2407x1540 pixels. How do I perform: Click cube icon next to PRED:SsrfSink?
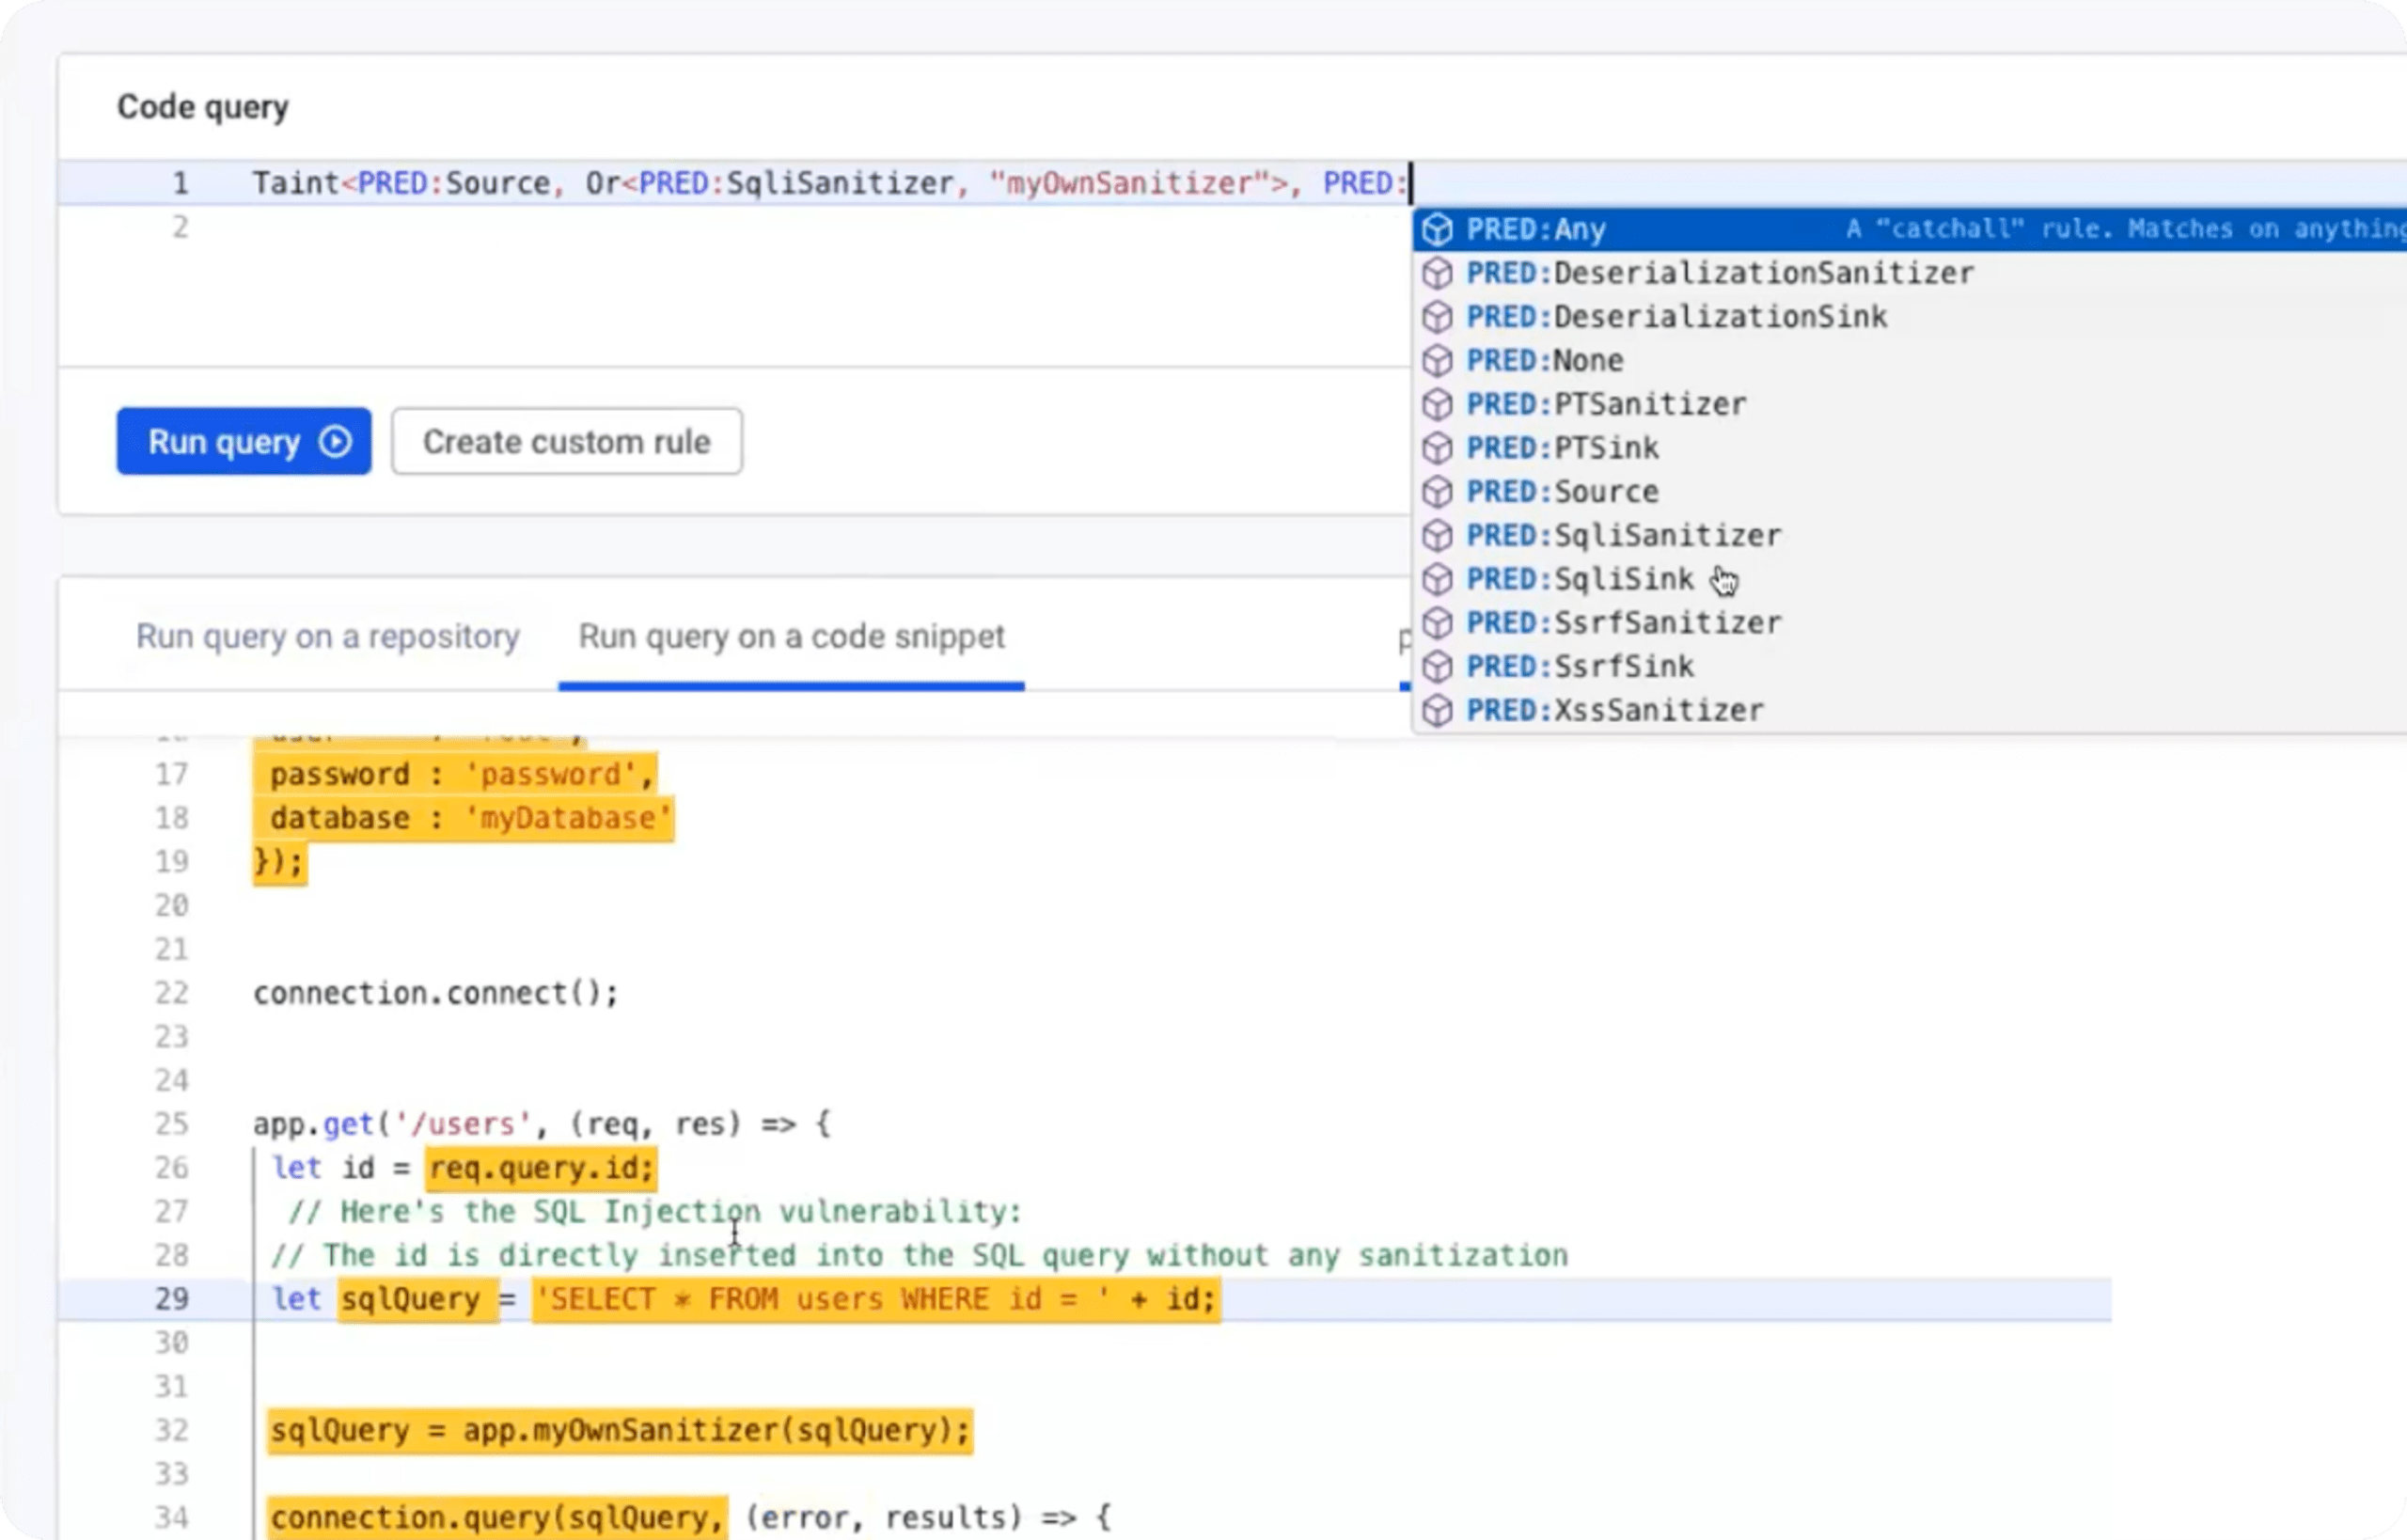coord(1437,666)
